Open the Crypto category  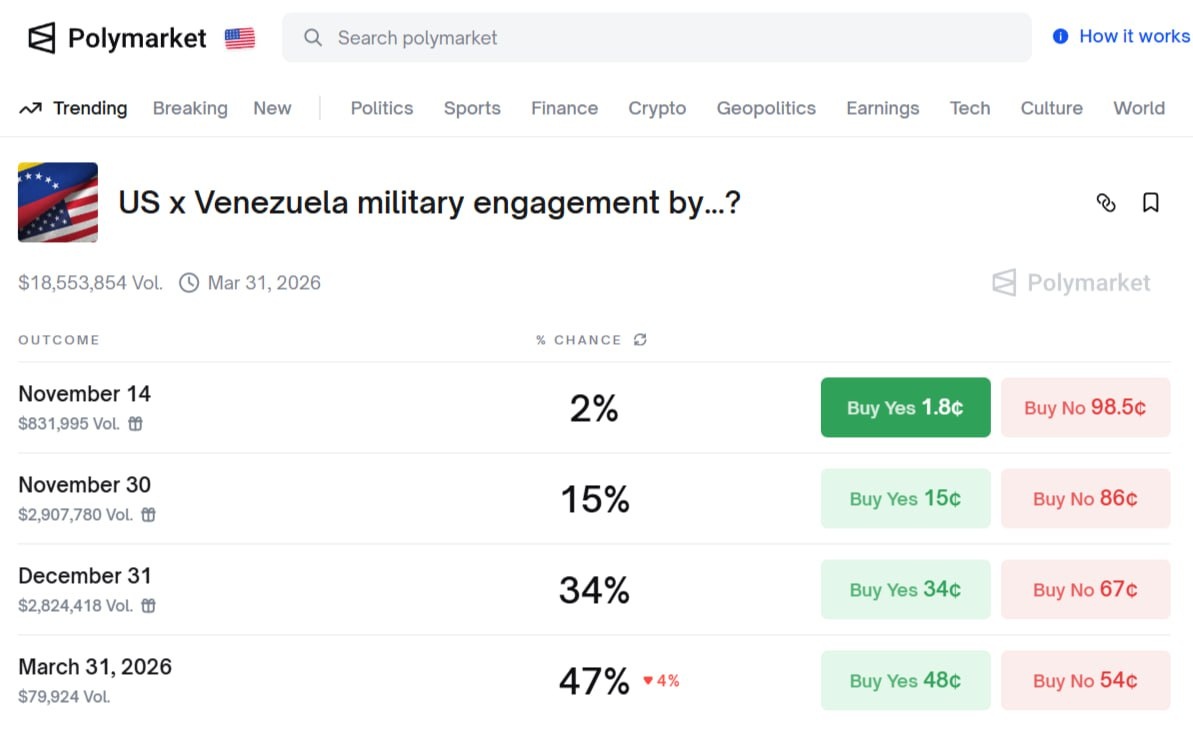(657, 108)
